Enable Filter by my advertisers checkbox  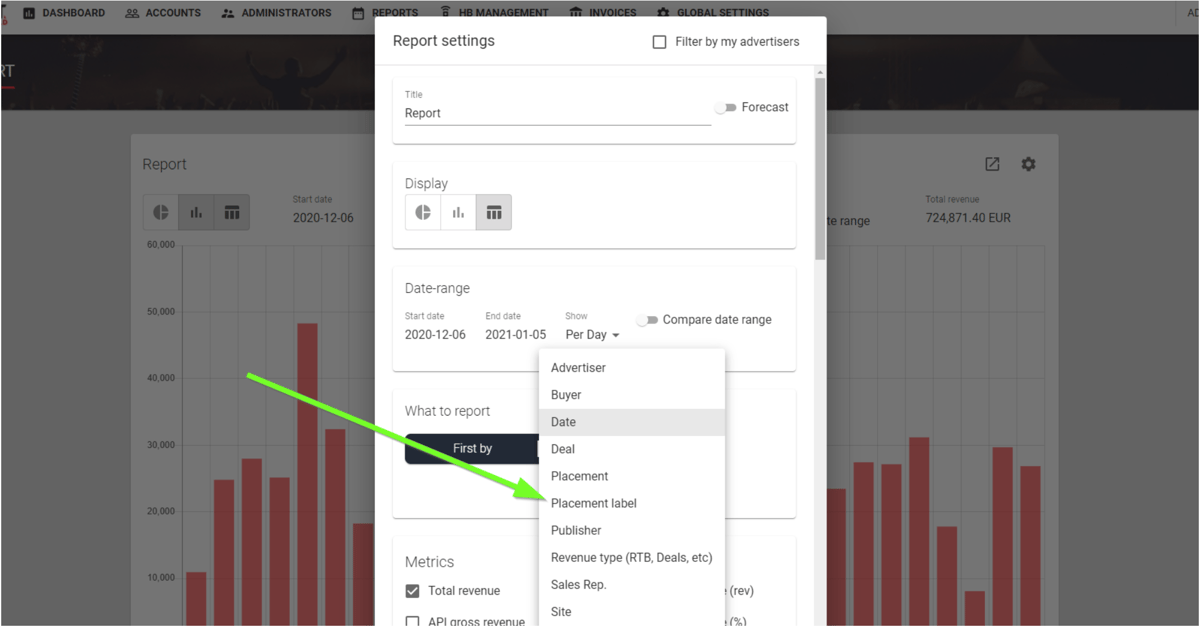659,42
